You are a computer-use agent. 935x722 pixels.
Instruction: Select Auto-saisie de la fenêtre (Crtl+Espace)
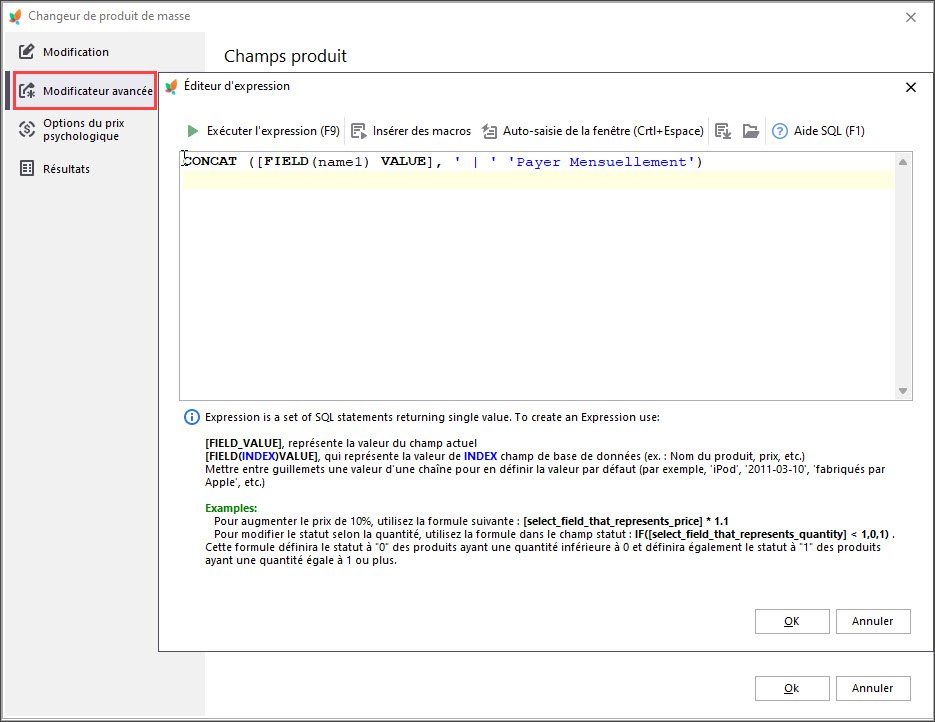593,131
